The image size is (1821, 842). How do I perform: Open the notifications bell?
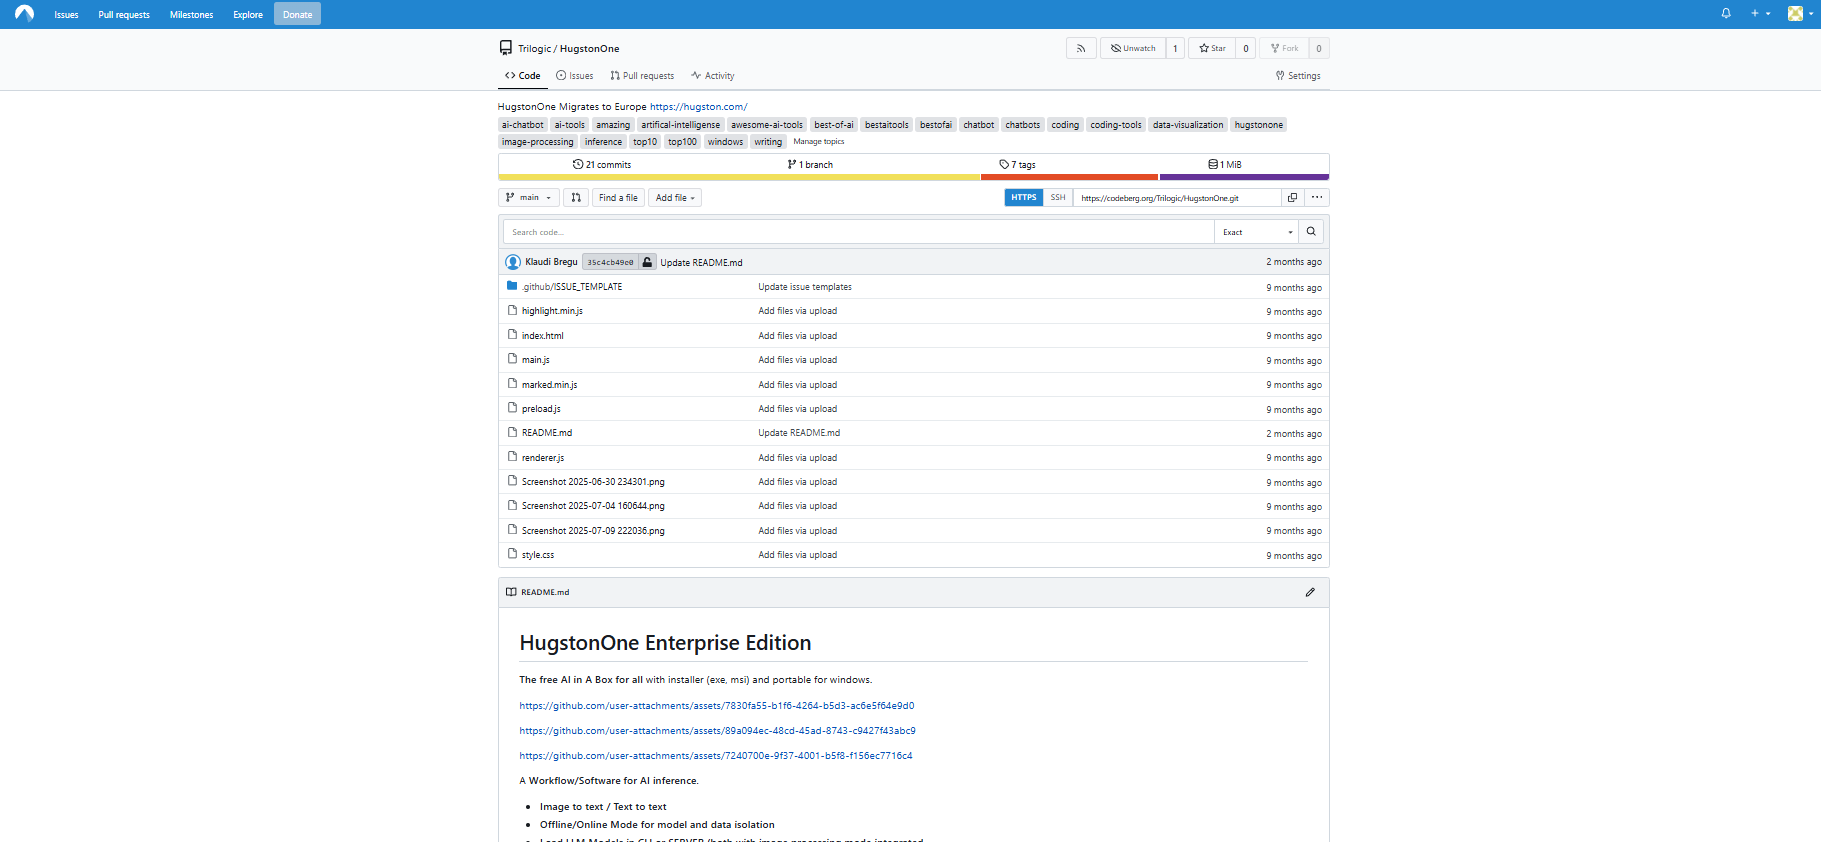tap(1725, 14)
